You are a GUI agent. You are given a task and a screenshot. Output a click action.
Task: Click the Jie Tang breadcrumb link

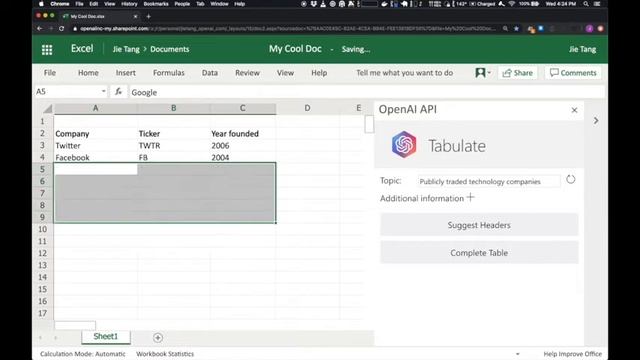click(x=126, y=49)
